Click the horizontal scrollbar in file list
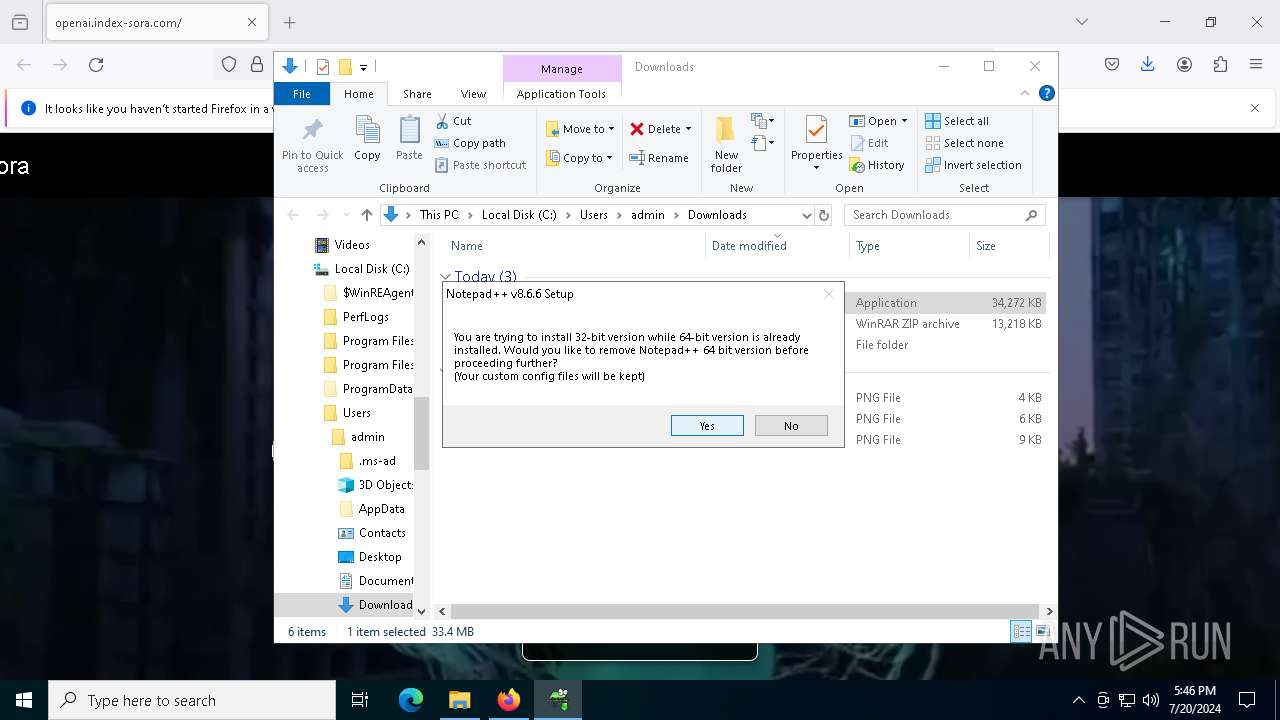Image resolution: width=1280 pixels, height=720 pixels. tap(744, 611)
